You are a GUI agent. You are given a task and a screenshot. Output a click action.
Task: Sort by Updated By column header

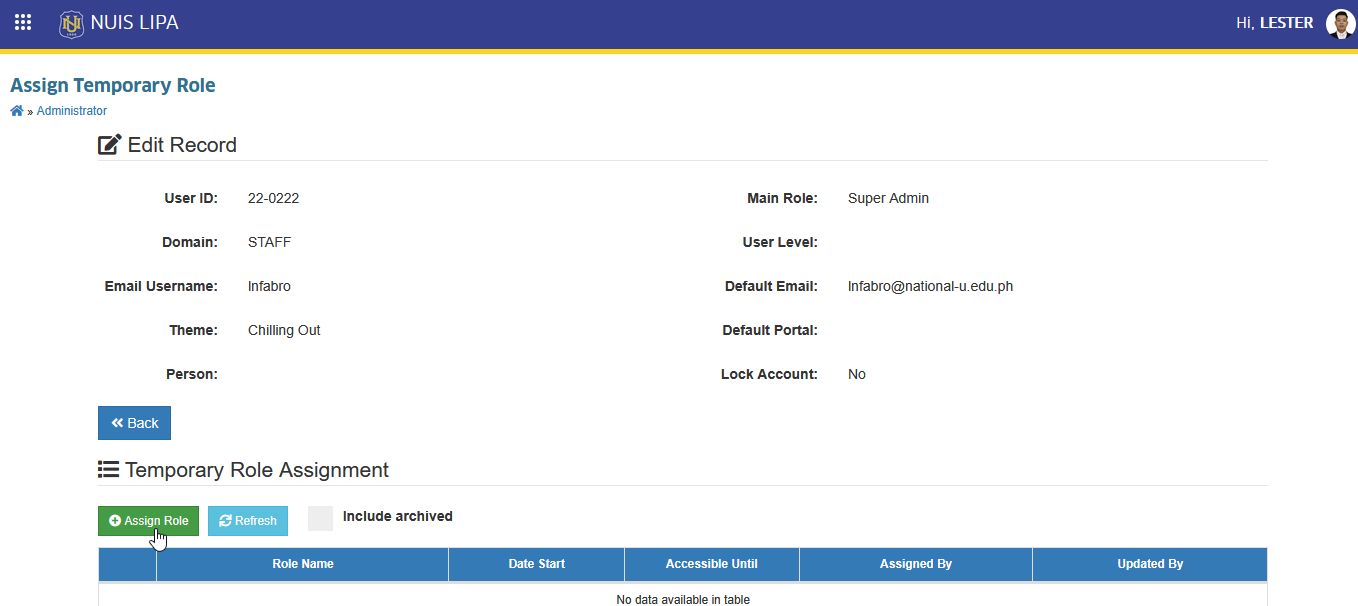1150,564
